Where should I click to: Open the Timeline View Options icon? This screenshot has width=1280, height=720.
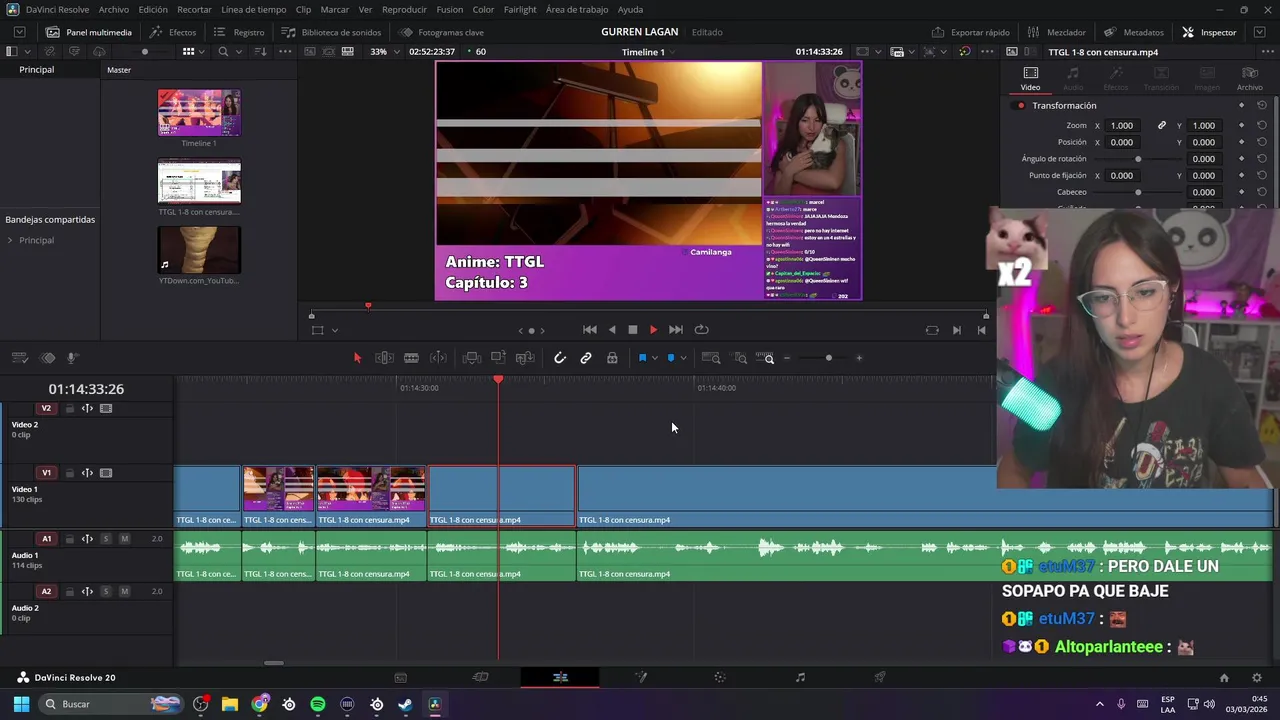click(19, 358)
